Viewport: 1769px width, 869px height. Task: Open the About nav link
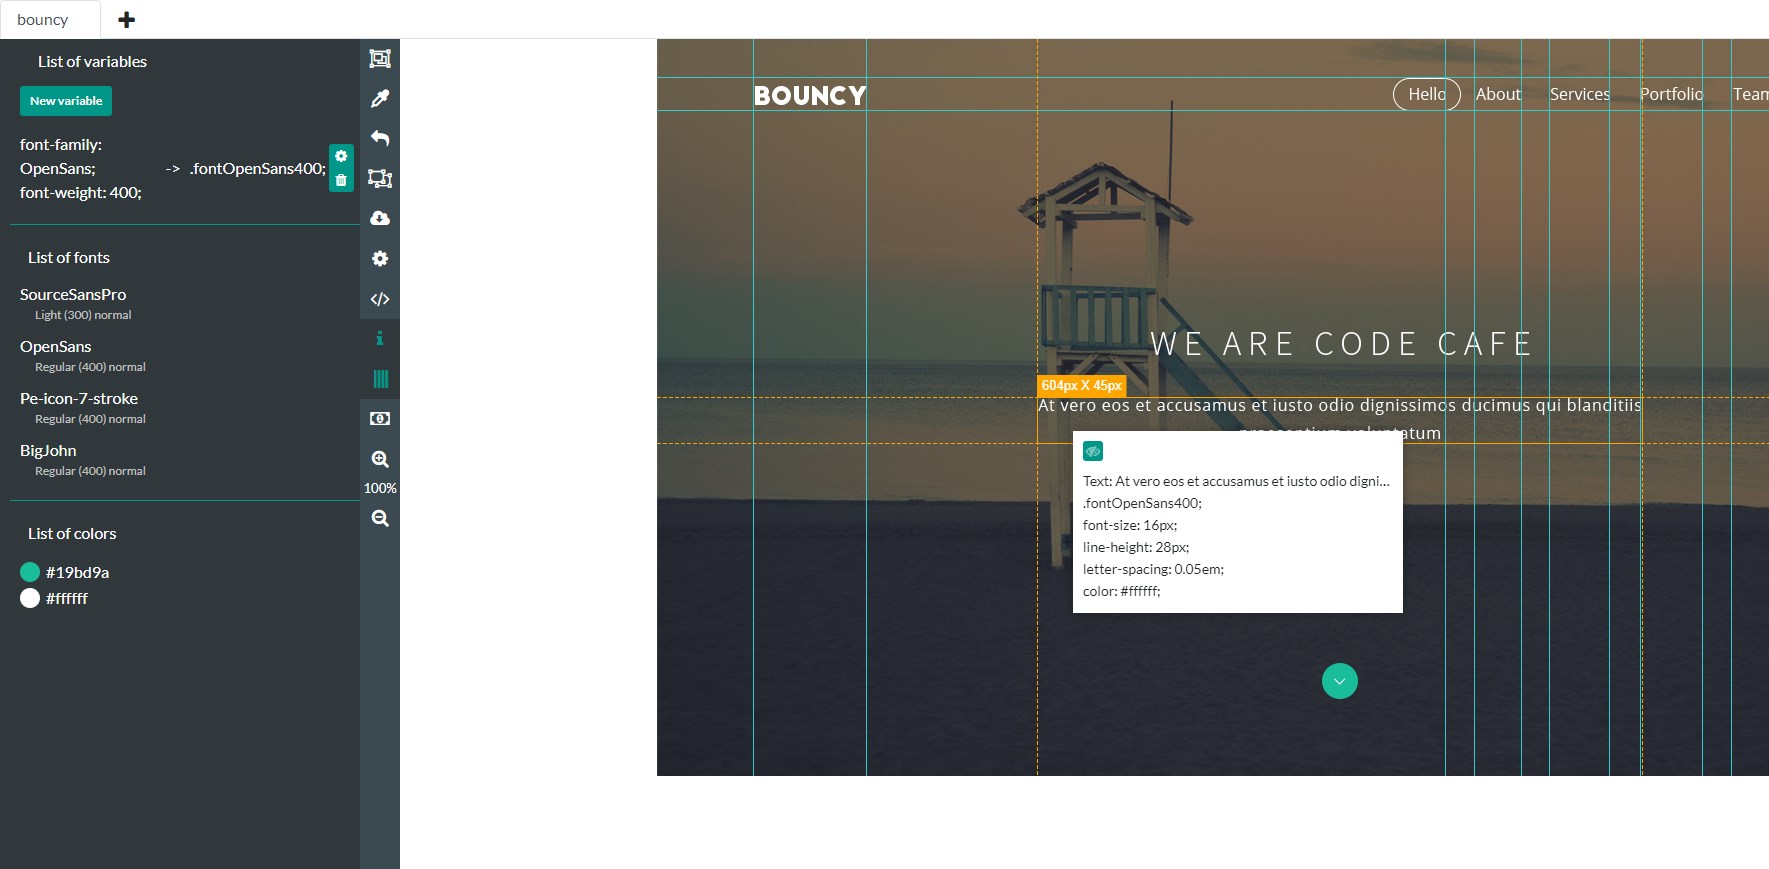(1498, 94)
